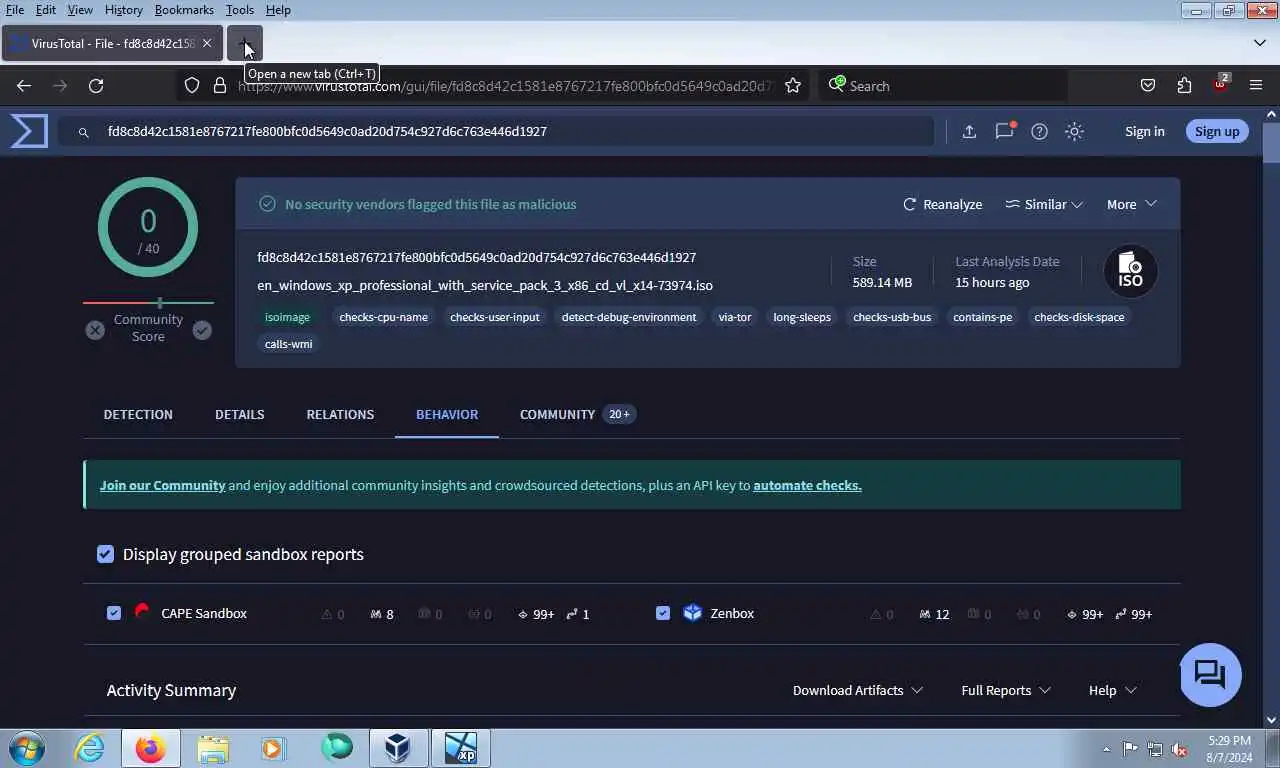Screen dimensions: 1280x768
Task: Click the Sign in link
Action: pos(1145,131)
